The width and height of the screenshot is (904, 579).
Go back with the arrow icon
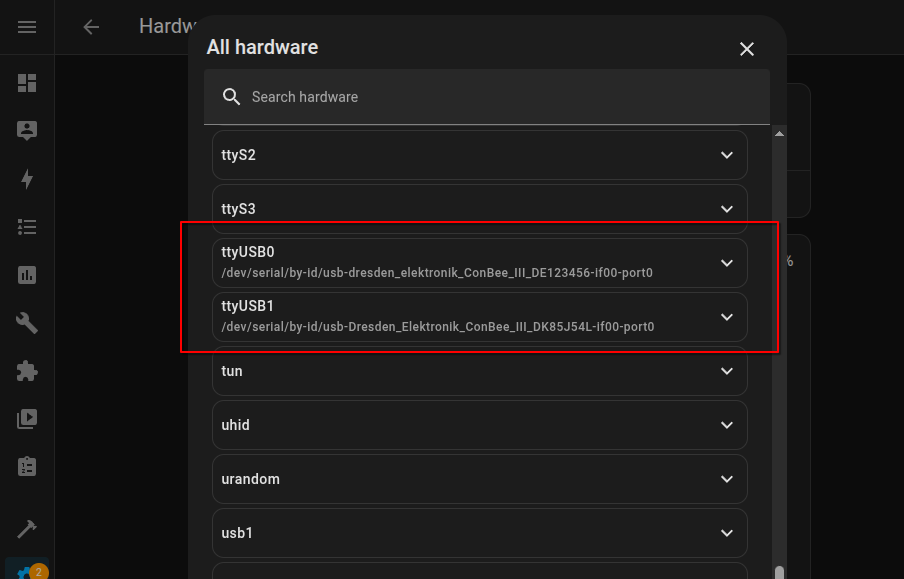point(91,27)
